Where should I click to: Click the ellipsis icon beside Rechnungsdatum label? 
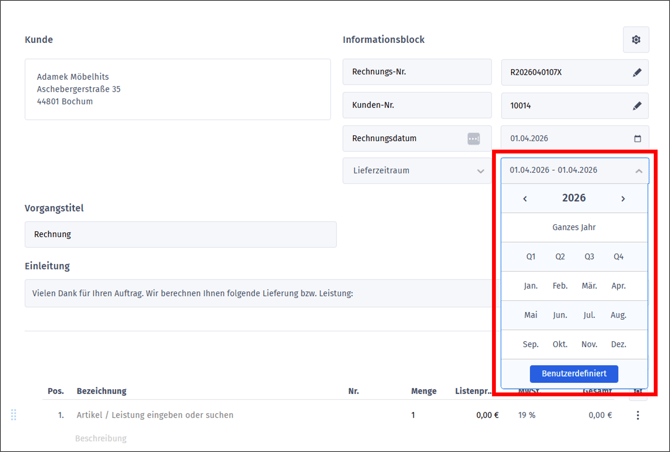474,139
